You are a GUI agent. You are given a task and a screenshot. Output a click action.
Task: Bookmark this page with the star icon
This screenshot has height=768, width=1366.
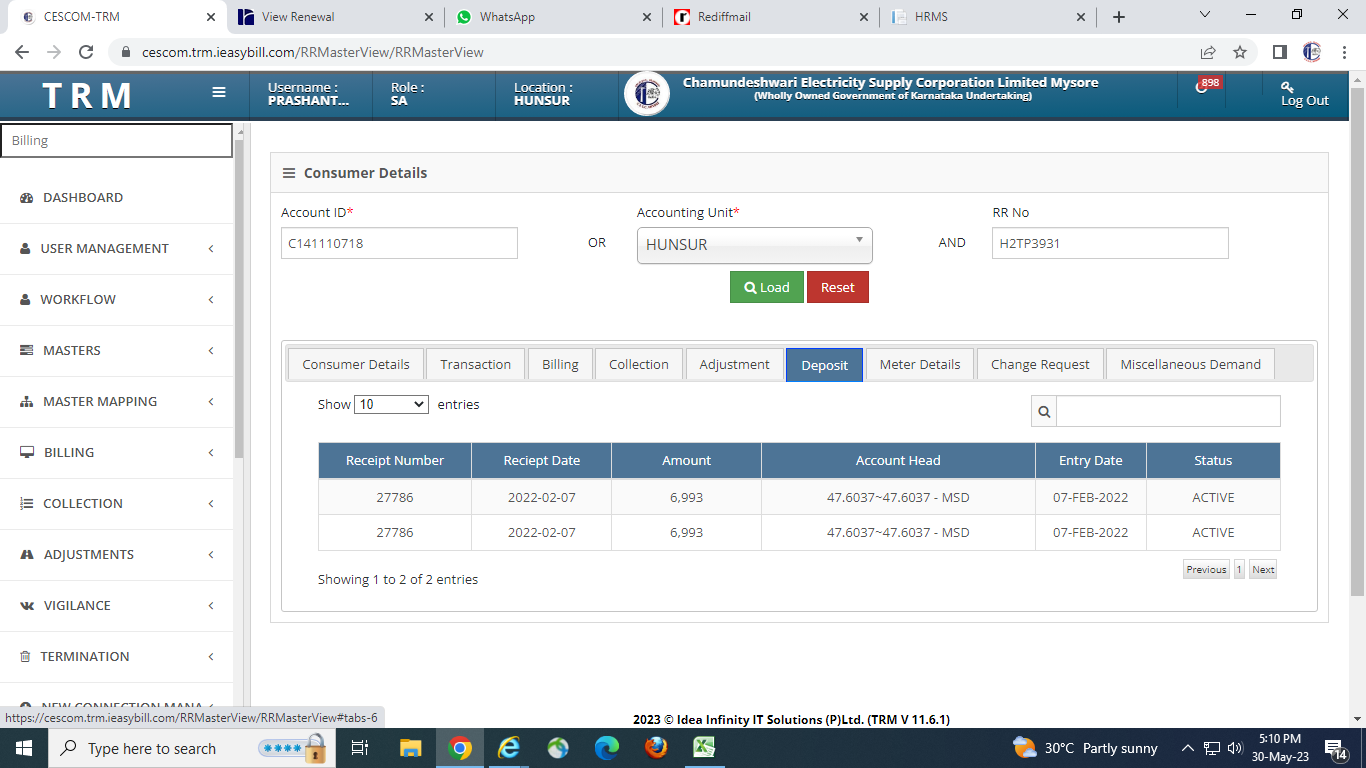coord(1240,52)
